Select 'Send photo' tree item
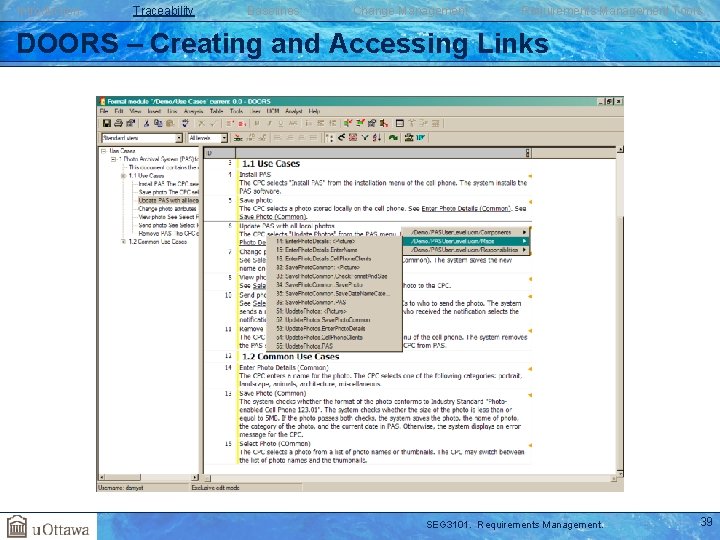Screen dimensions: 720x540 [x=169, y=225]
